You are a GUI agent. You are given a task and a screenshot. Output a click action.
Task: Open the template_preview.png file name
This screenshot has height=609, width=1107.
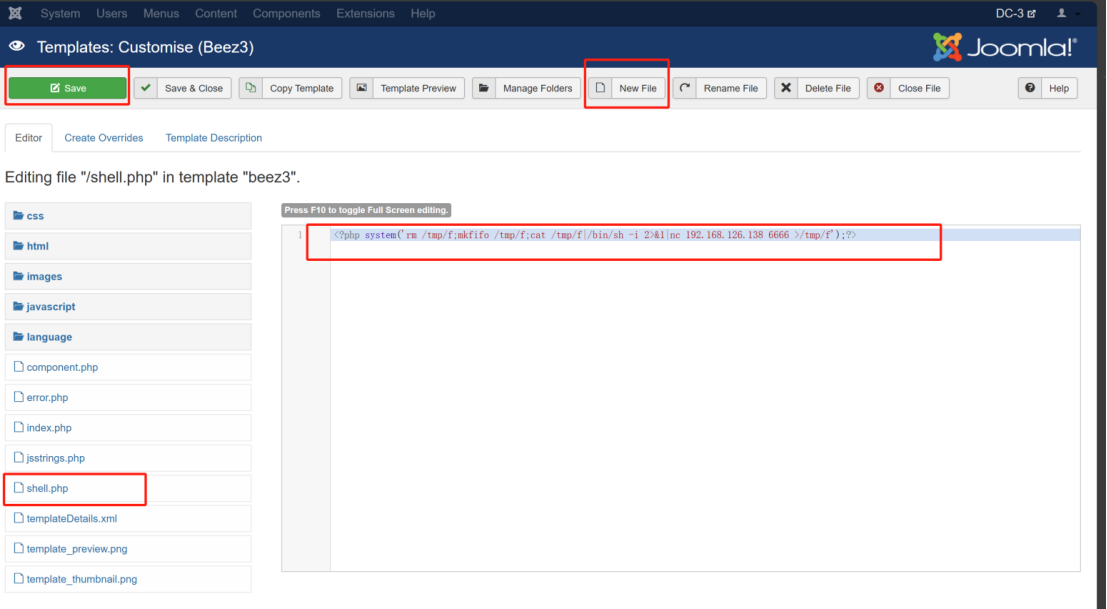coord(77,549)
